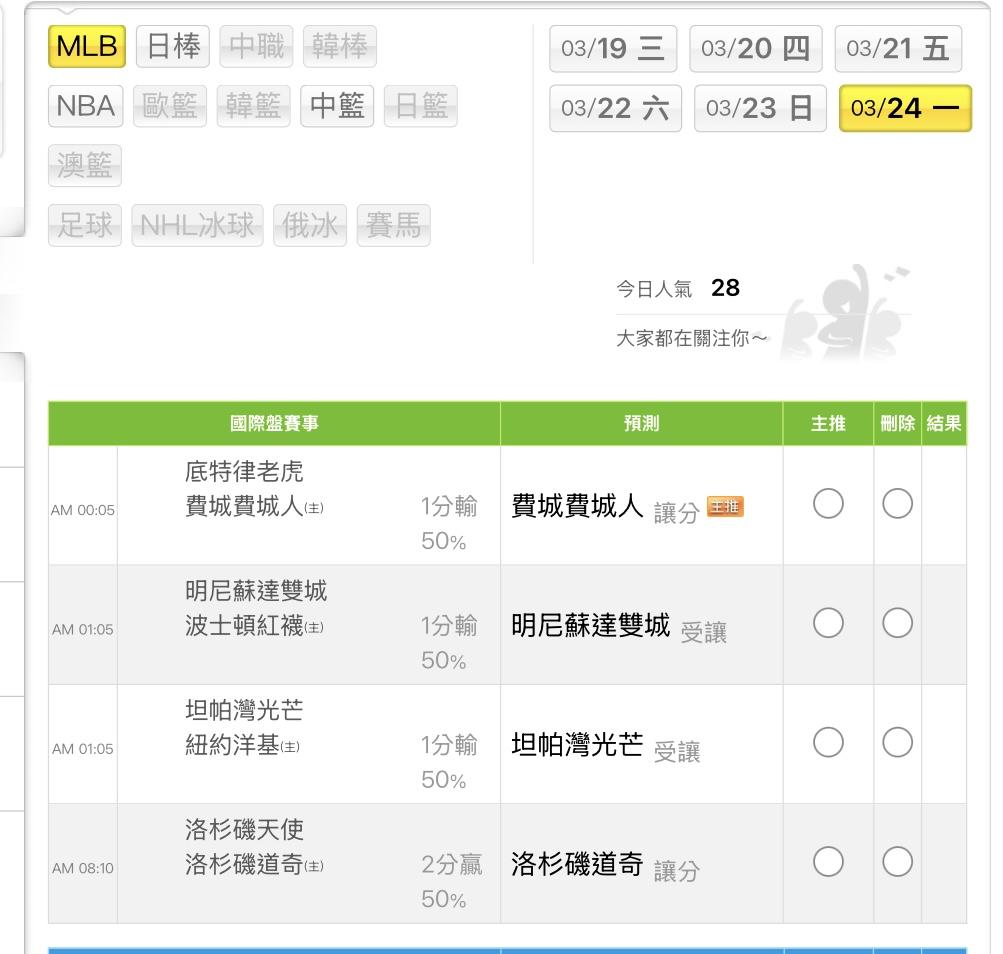Screen dimensions: 1003x954
Task: Pick the 03/21 五 date
Action: click(898, 49)
